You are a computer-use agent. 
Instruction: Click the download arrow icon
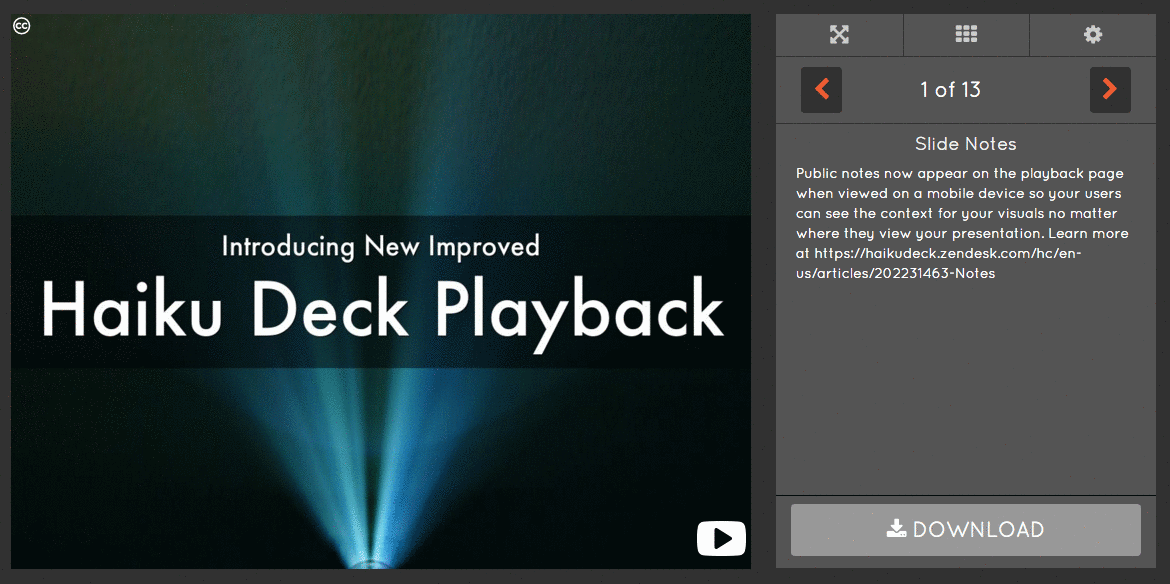897,529
